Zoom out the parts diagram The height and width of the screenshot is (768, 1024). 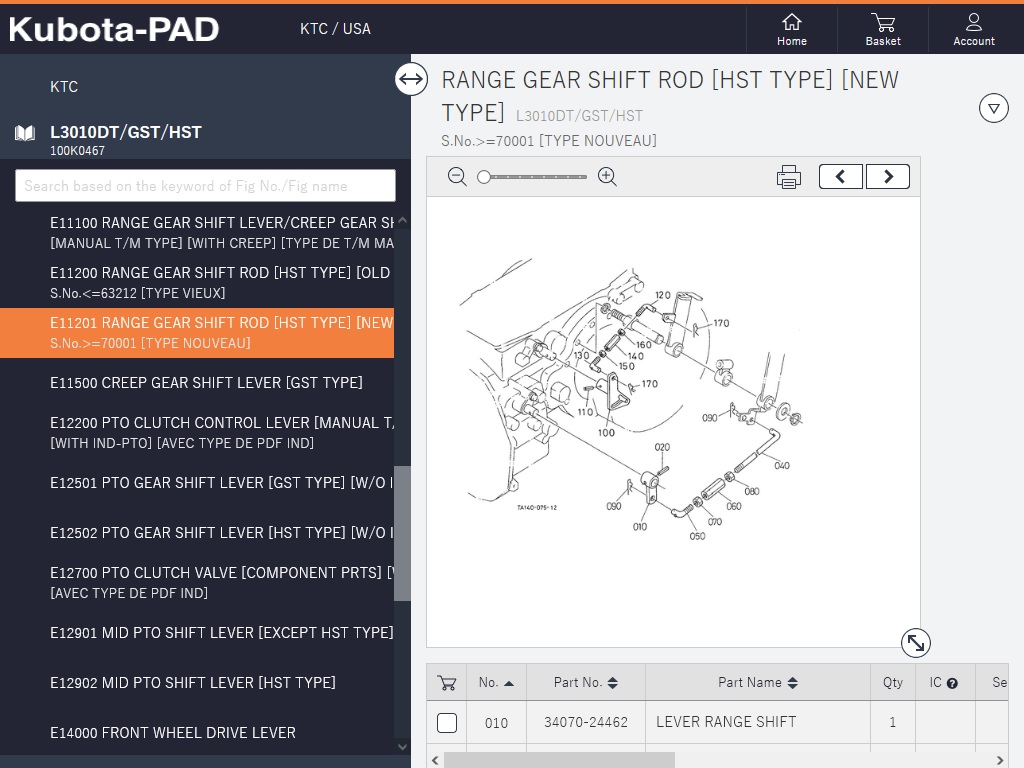(x=457, y=176)
